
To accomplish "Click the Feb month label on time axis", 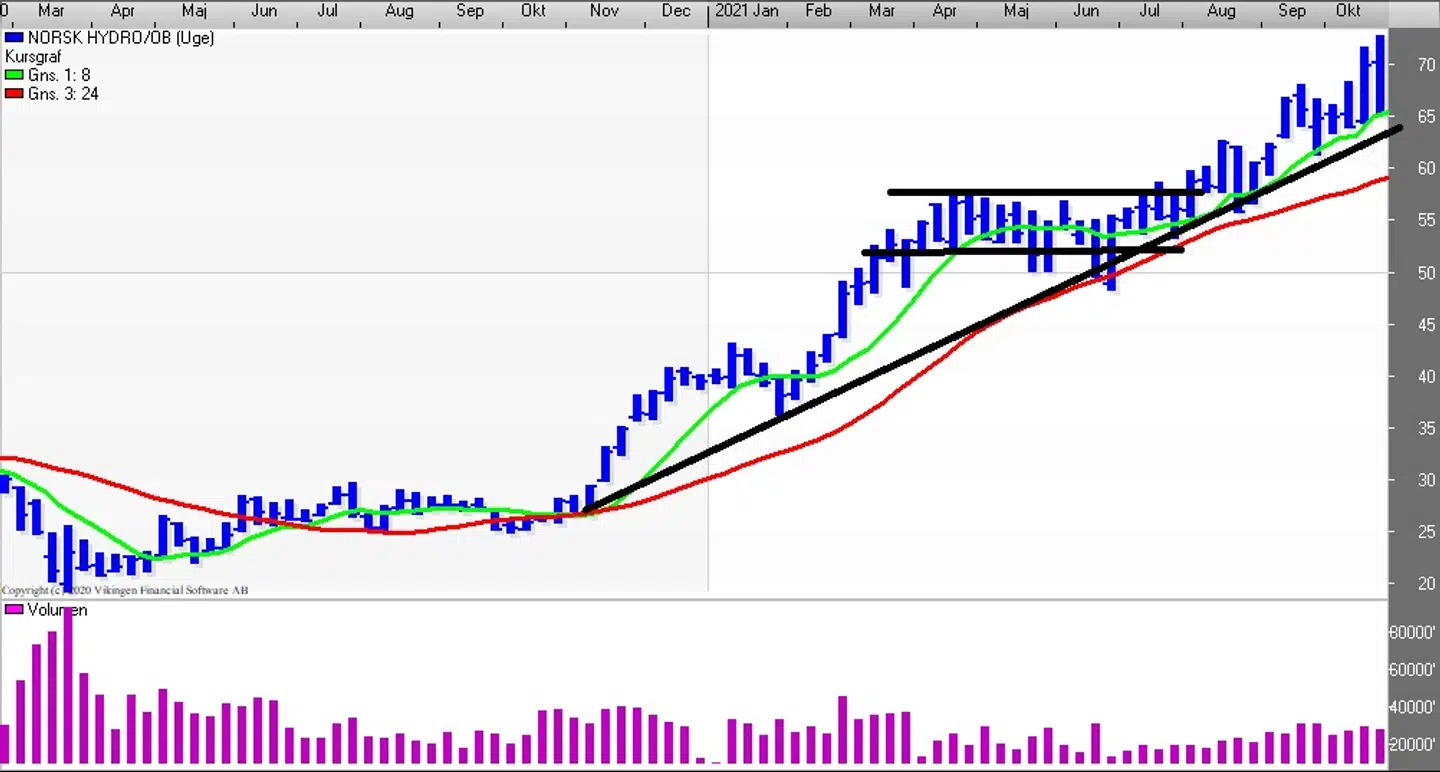I will pyautogui.click(x=818, y=11).
